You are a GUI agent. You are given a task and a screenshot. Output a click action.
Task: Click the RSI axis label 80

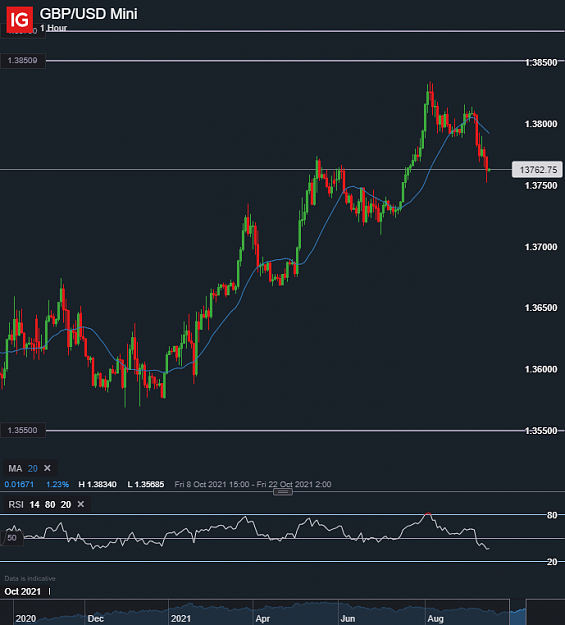tap(552, 515)
